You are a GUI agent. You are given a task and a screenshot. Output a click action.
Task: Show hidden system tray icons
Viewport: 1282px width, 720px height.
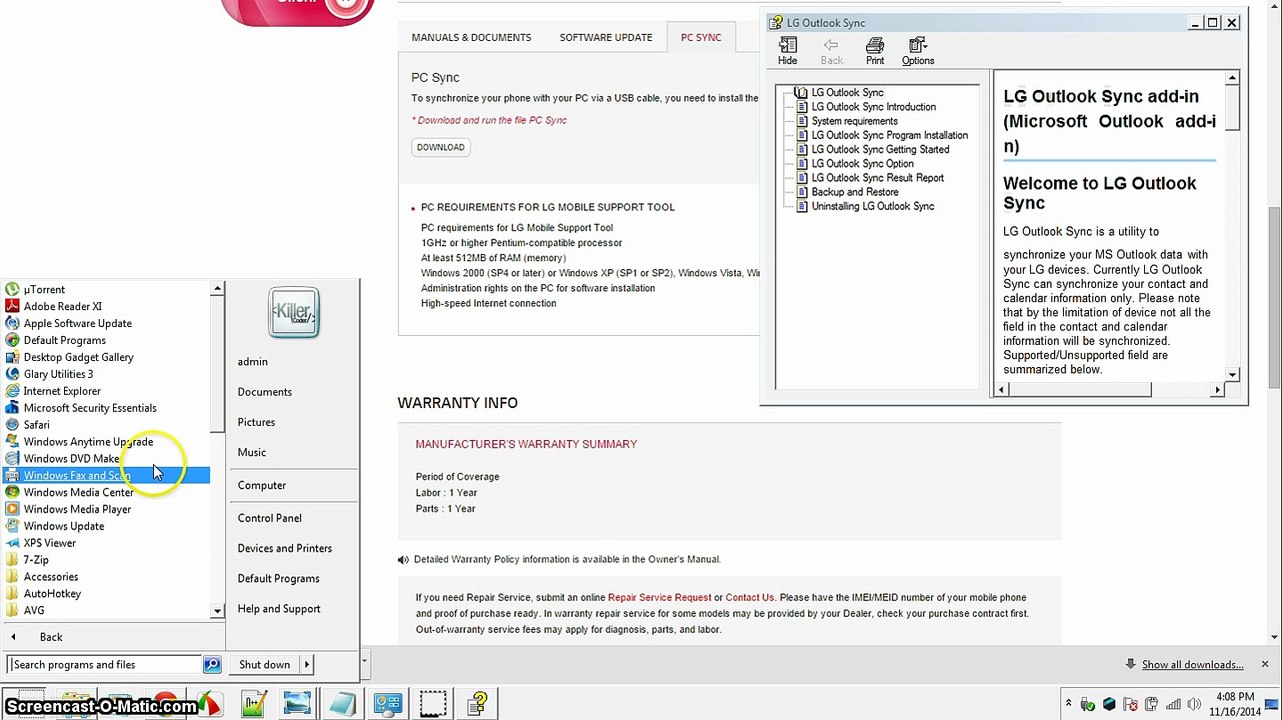pos(1068,704)
